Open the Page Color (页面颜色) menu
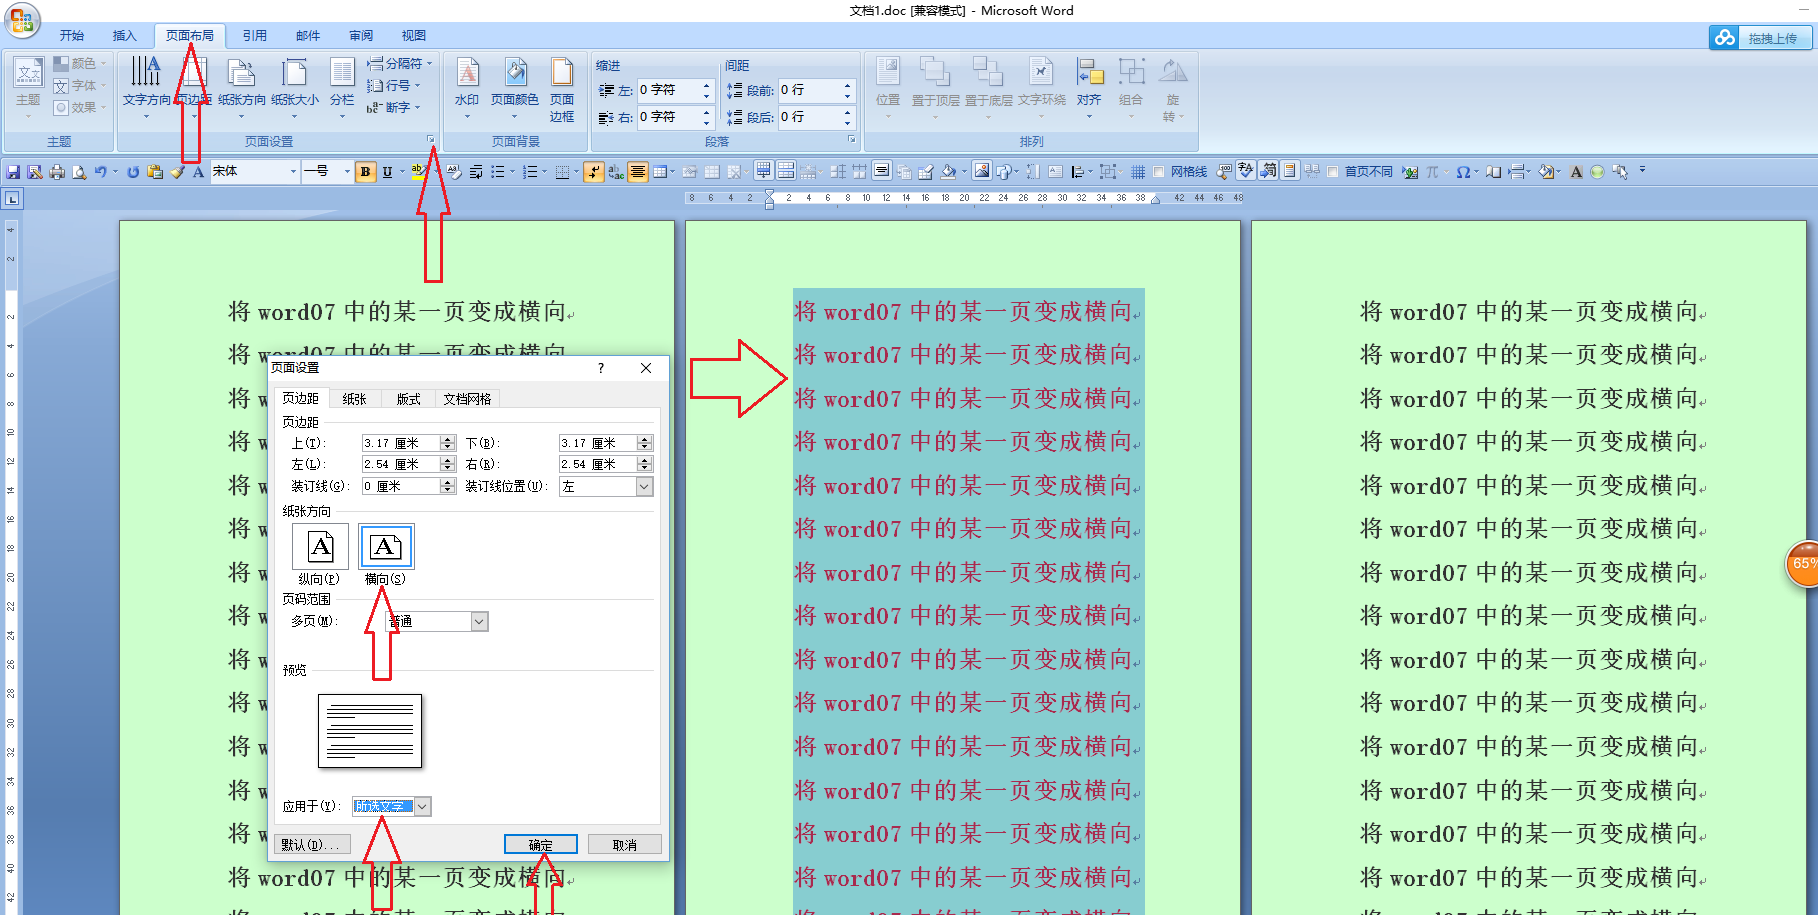Screen dimensions: 1818x915 [515, 88]
